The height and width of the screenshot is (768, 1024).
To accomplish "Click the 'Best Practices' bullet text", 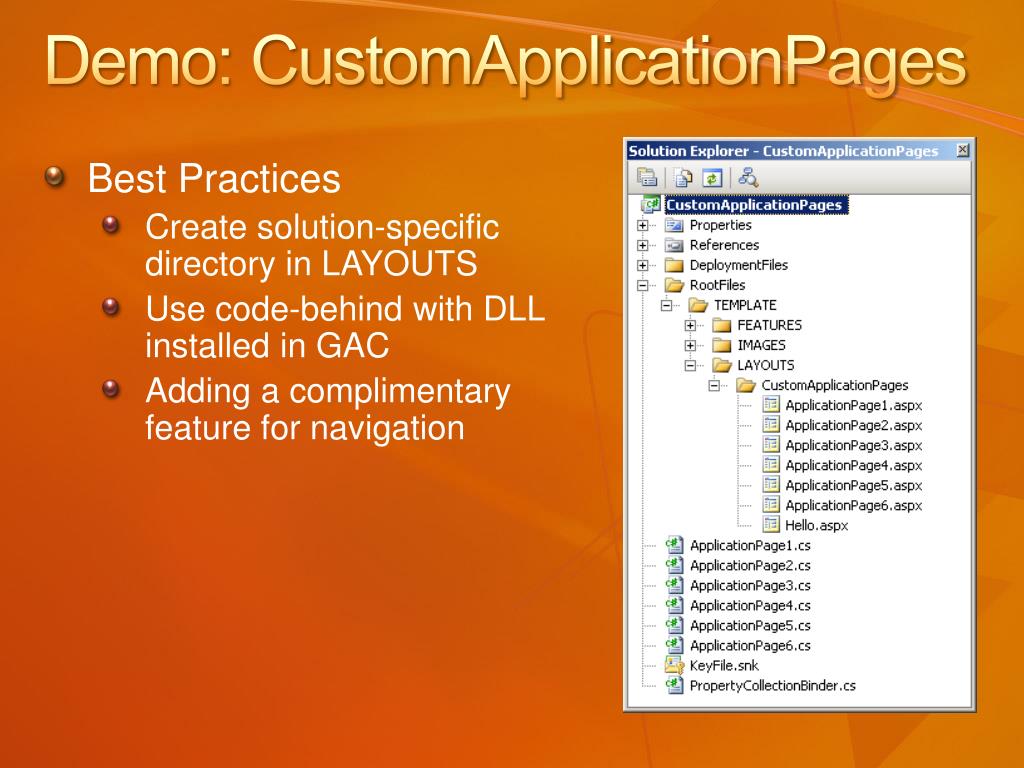I will pyautogui.click(x=214, y=178).
